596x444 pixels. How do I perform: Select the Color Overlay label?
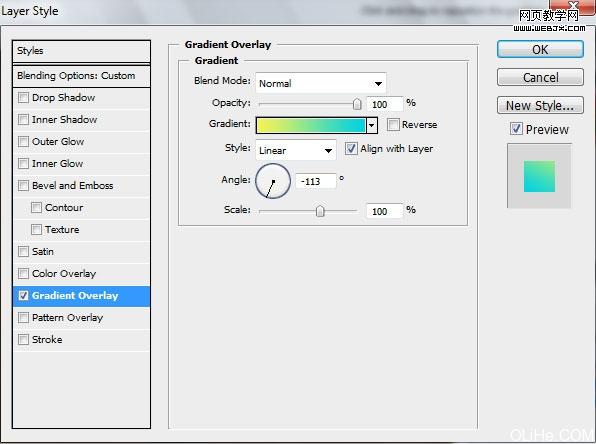[x=64, y=274]
